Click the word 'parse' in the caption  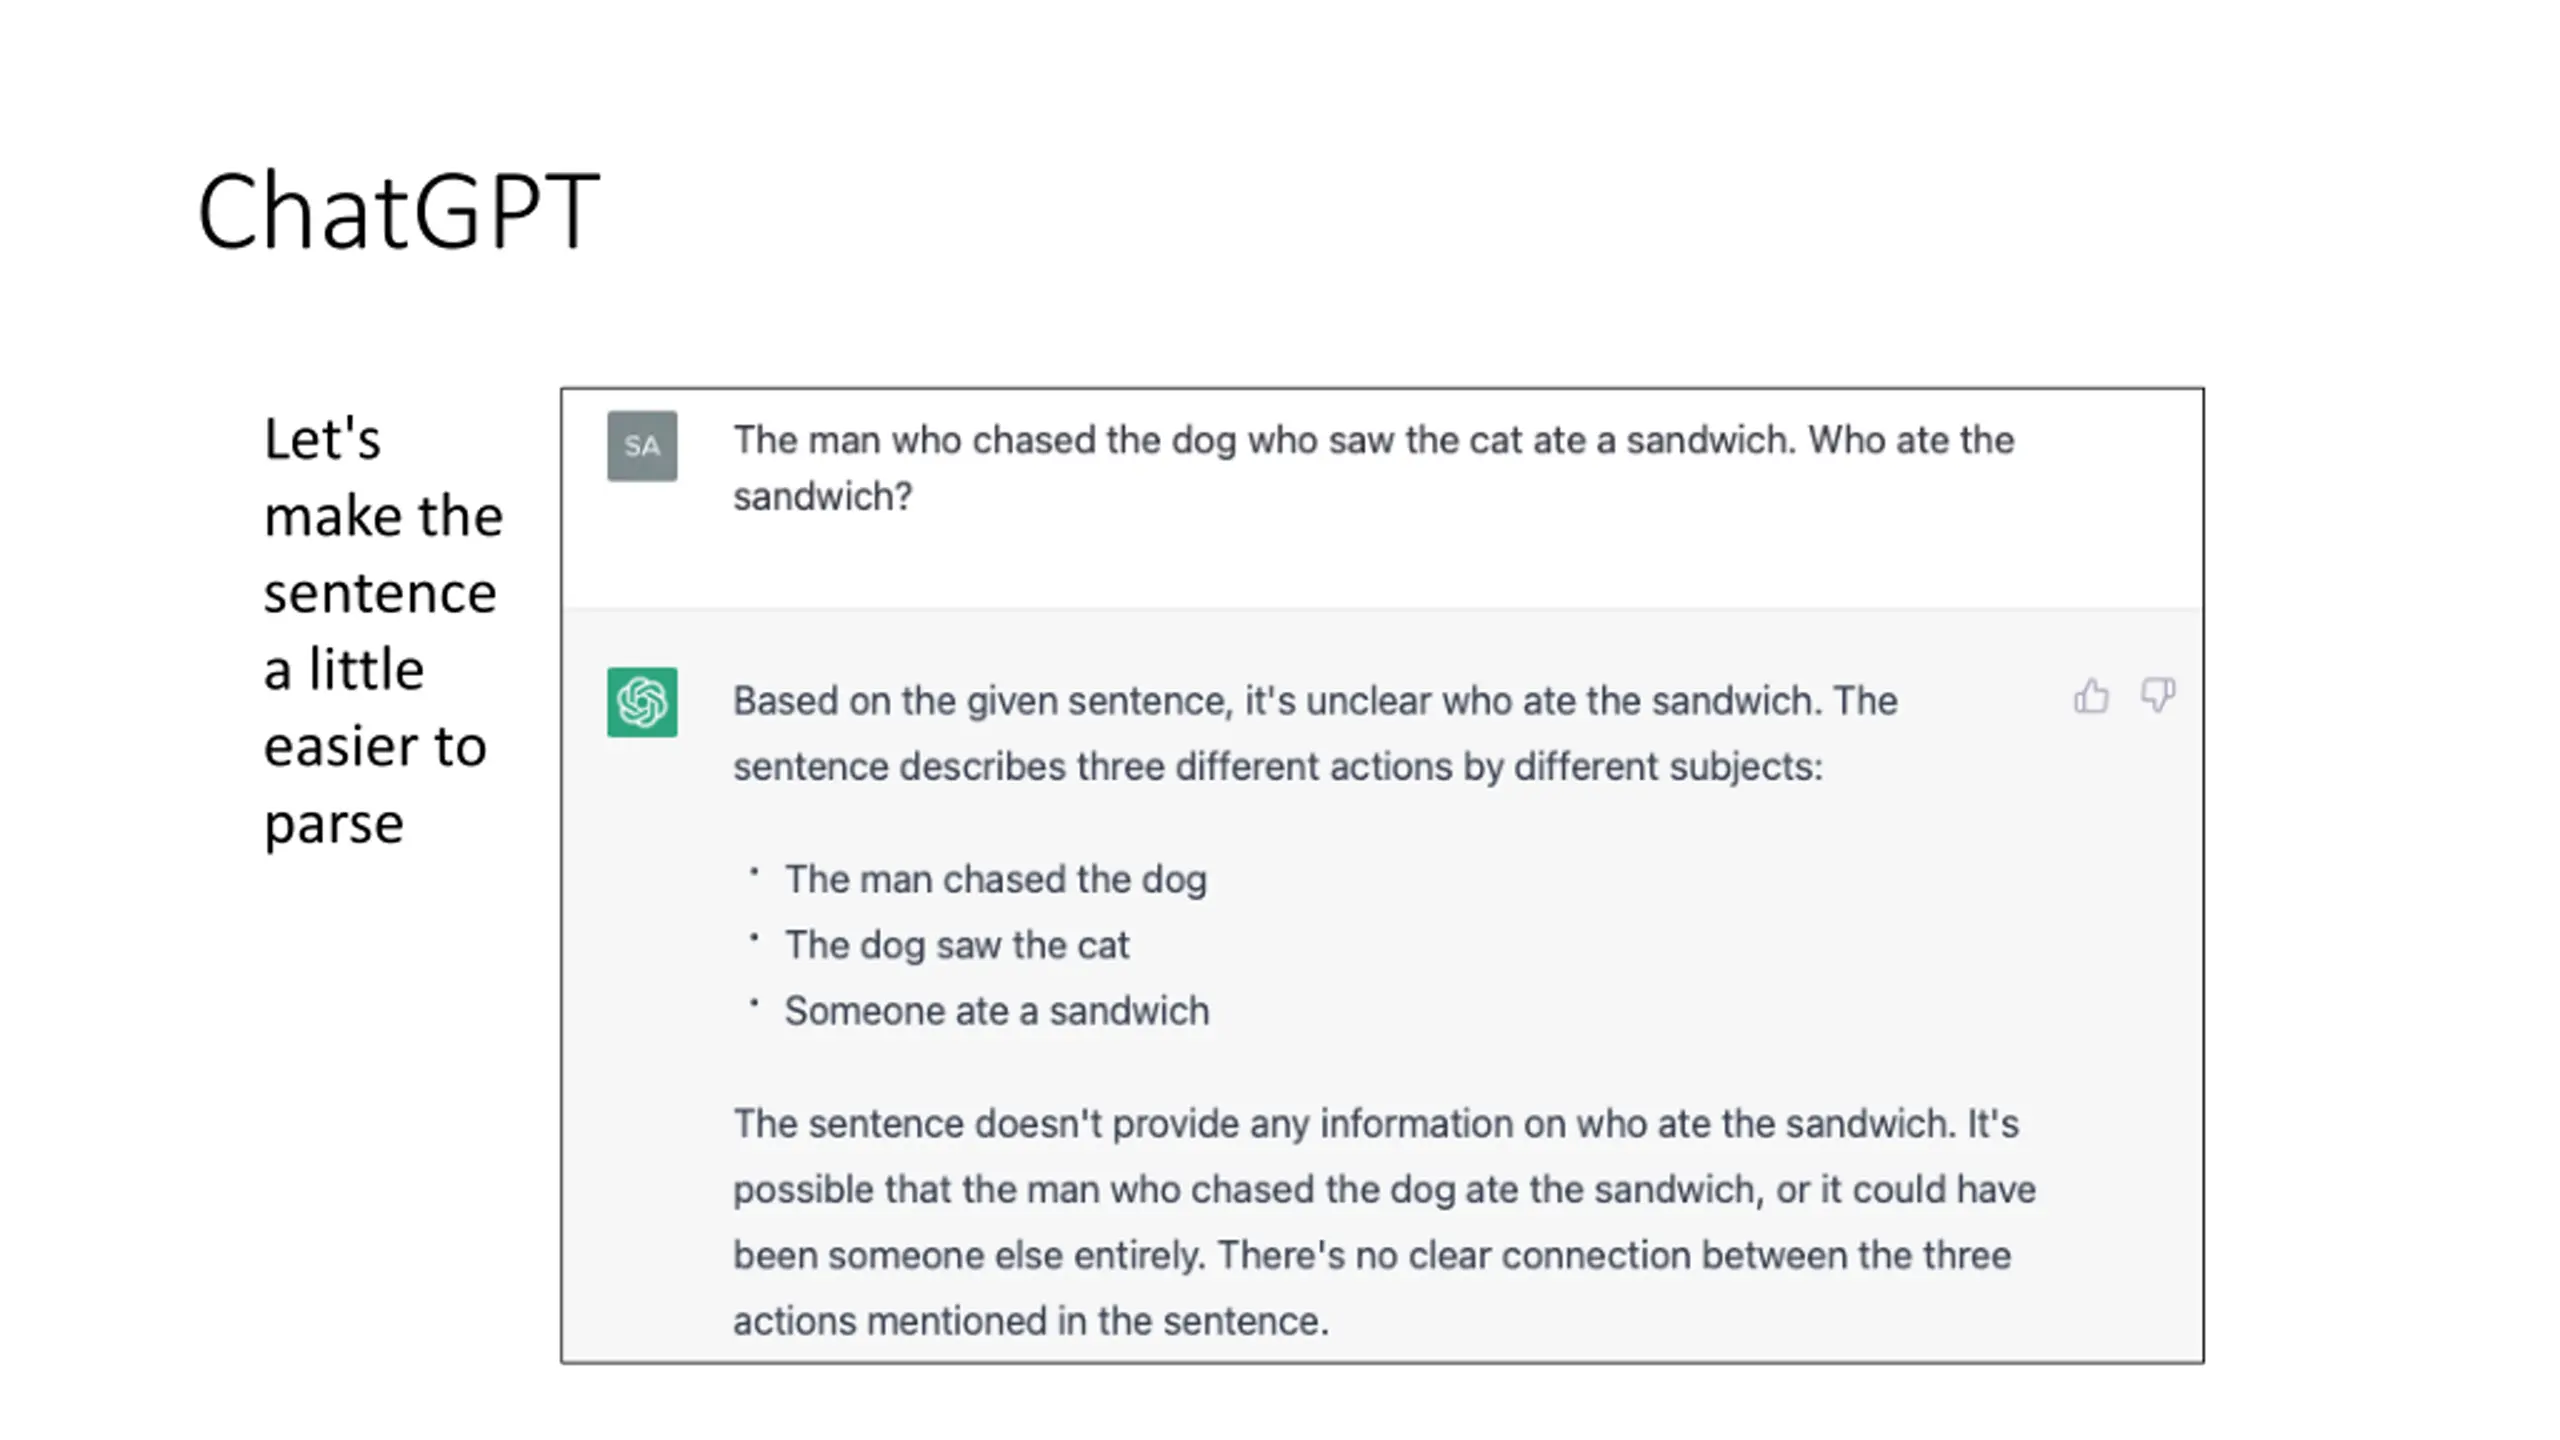pyautogui.click(x=333, y=826)
